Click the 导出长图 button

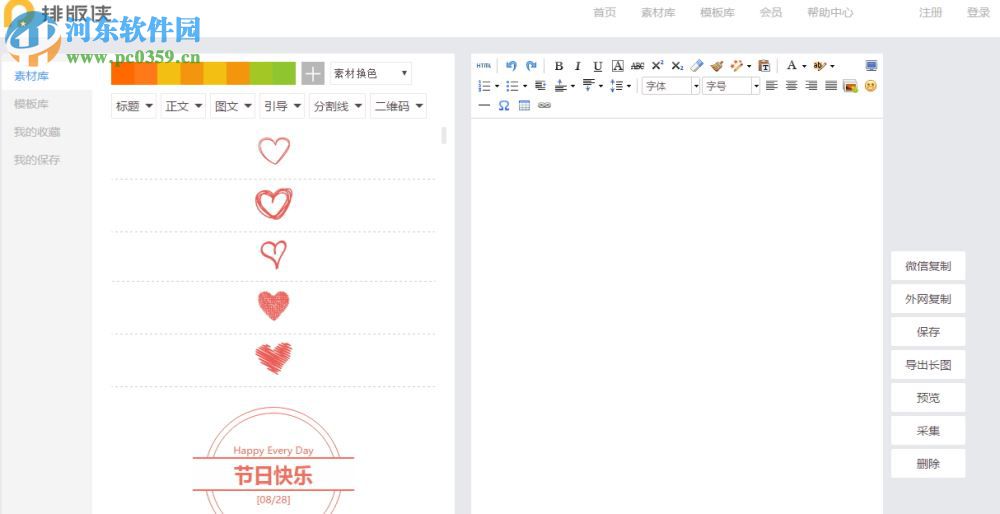928,365
